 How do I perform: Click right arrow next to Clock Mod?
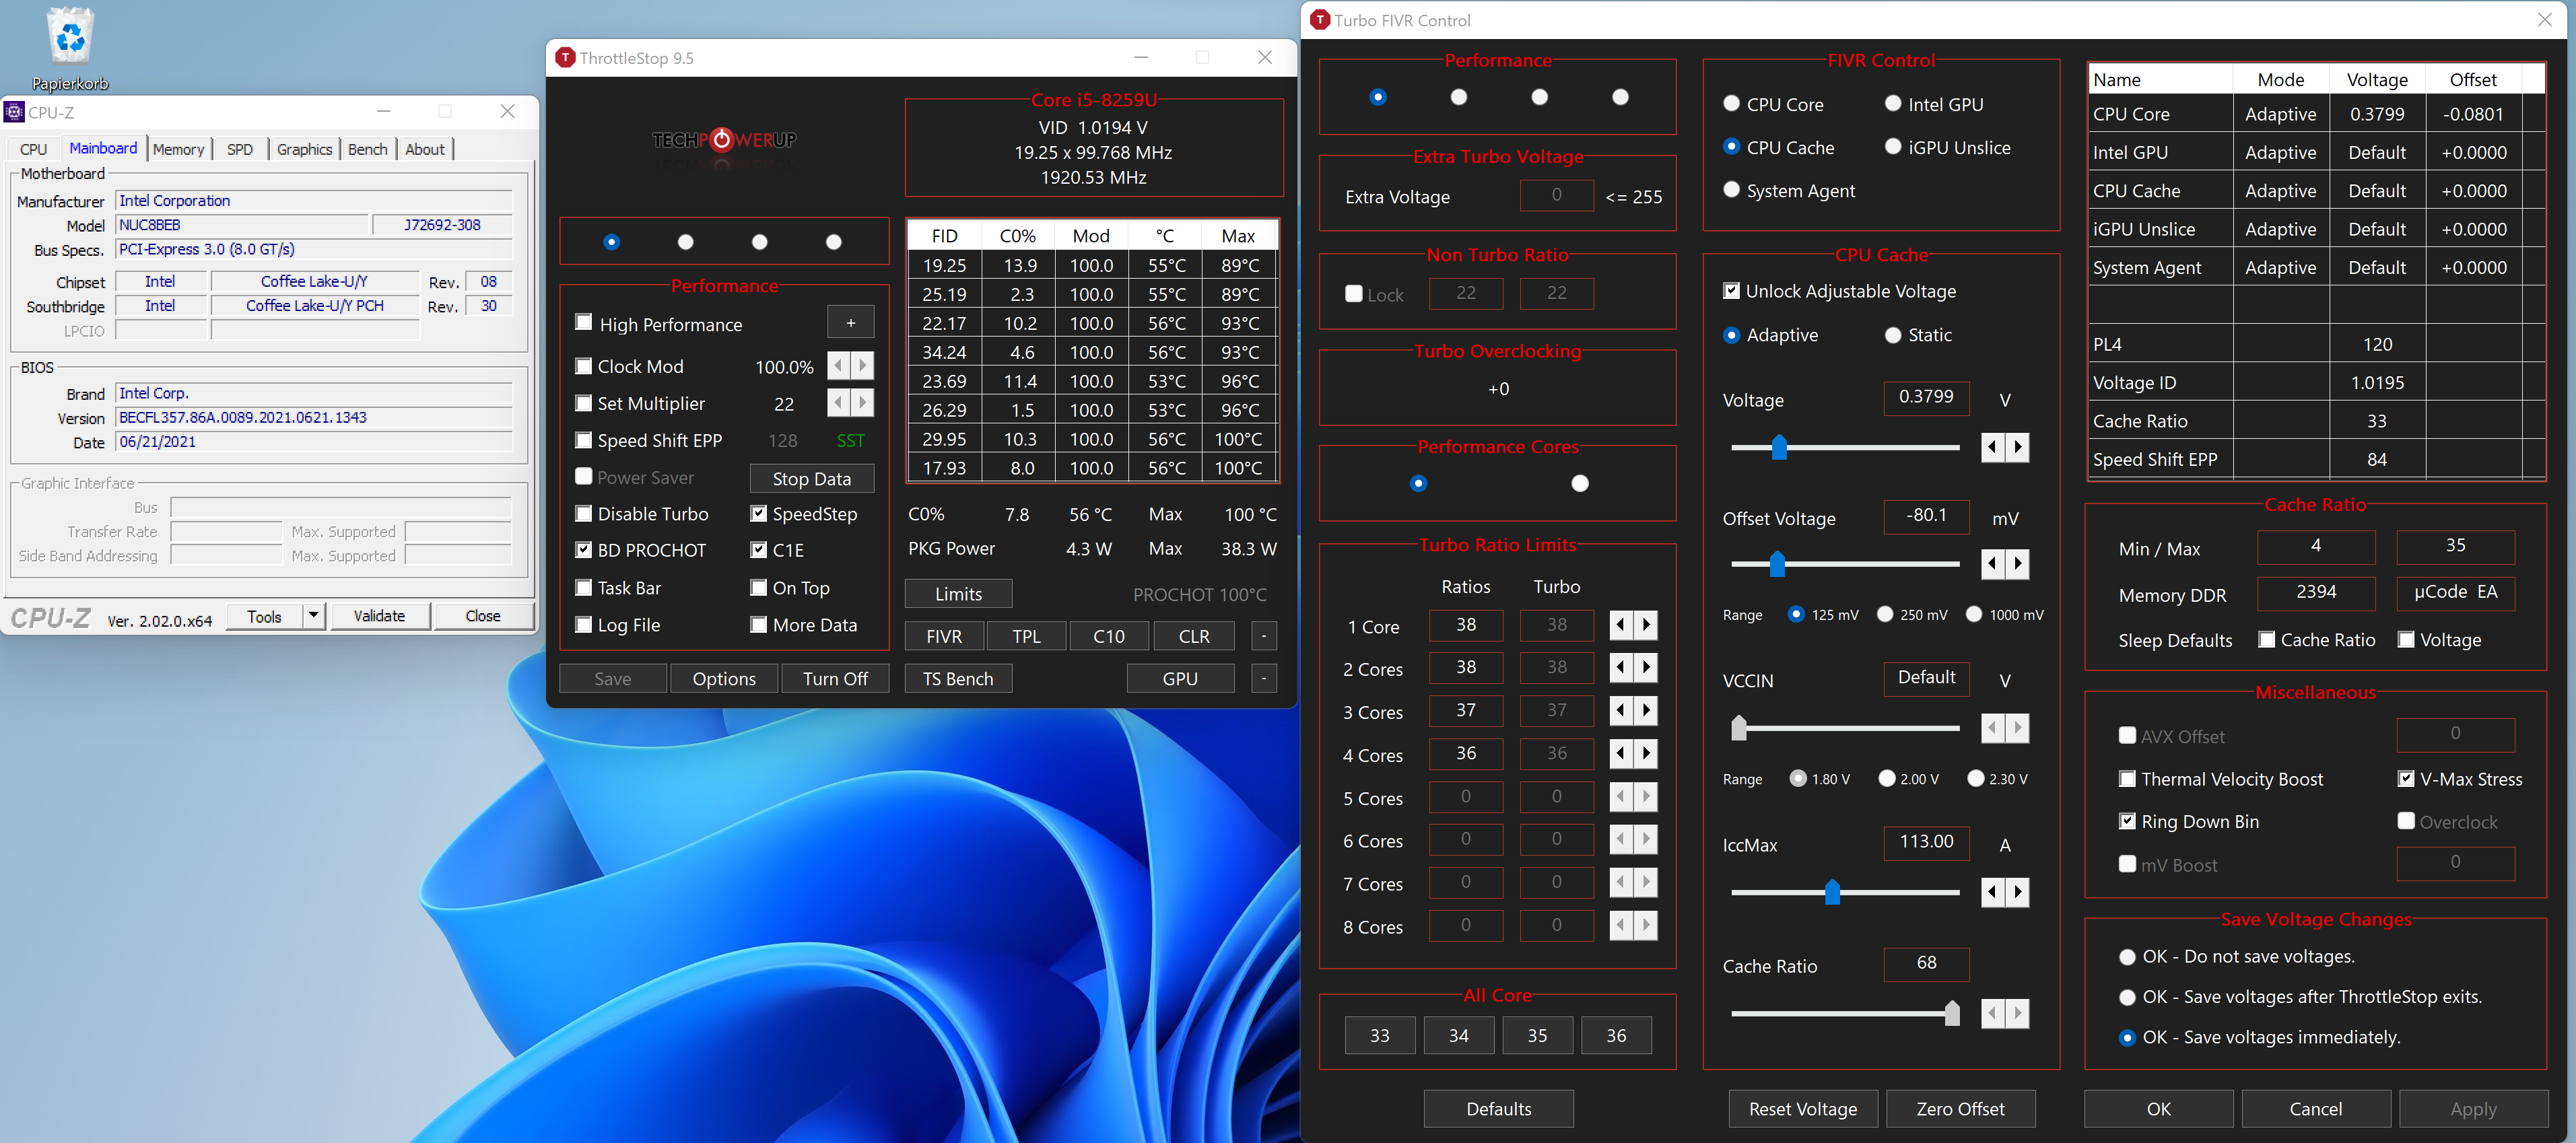click(x=863, y=366)
